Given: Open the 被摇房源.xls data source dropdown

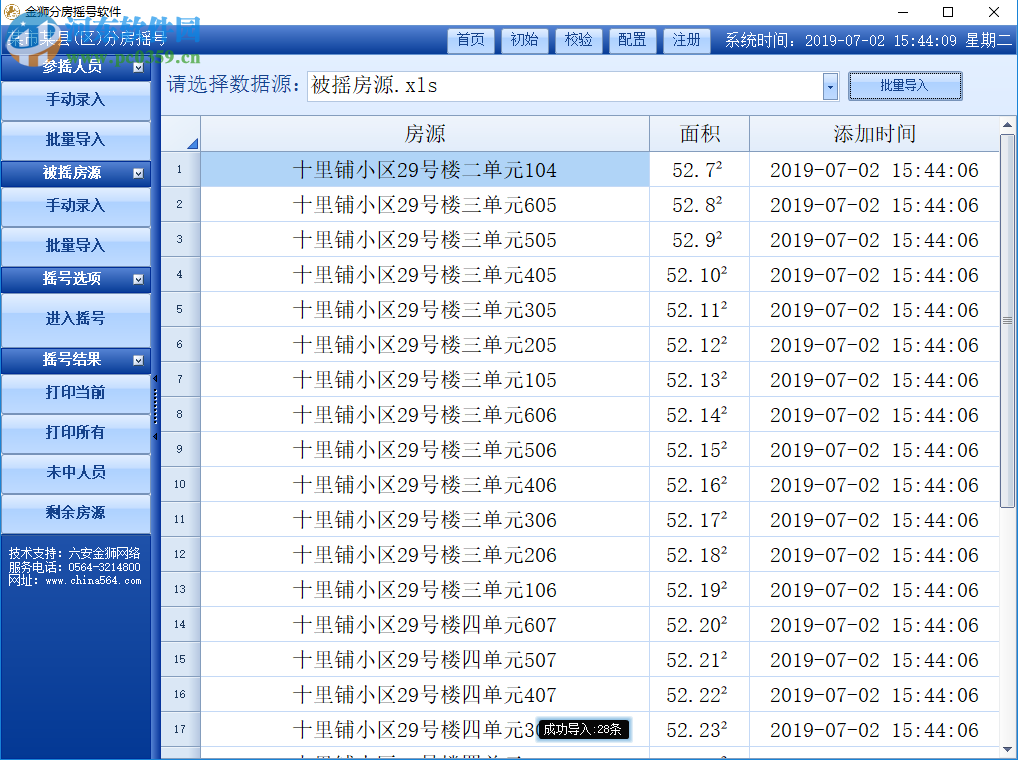Looking at the screenshot, I should (x=828, y=87).
